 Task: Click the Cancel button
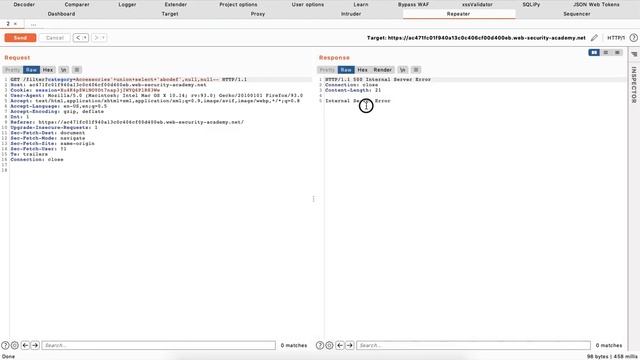55,38
